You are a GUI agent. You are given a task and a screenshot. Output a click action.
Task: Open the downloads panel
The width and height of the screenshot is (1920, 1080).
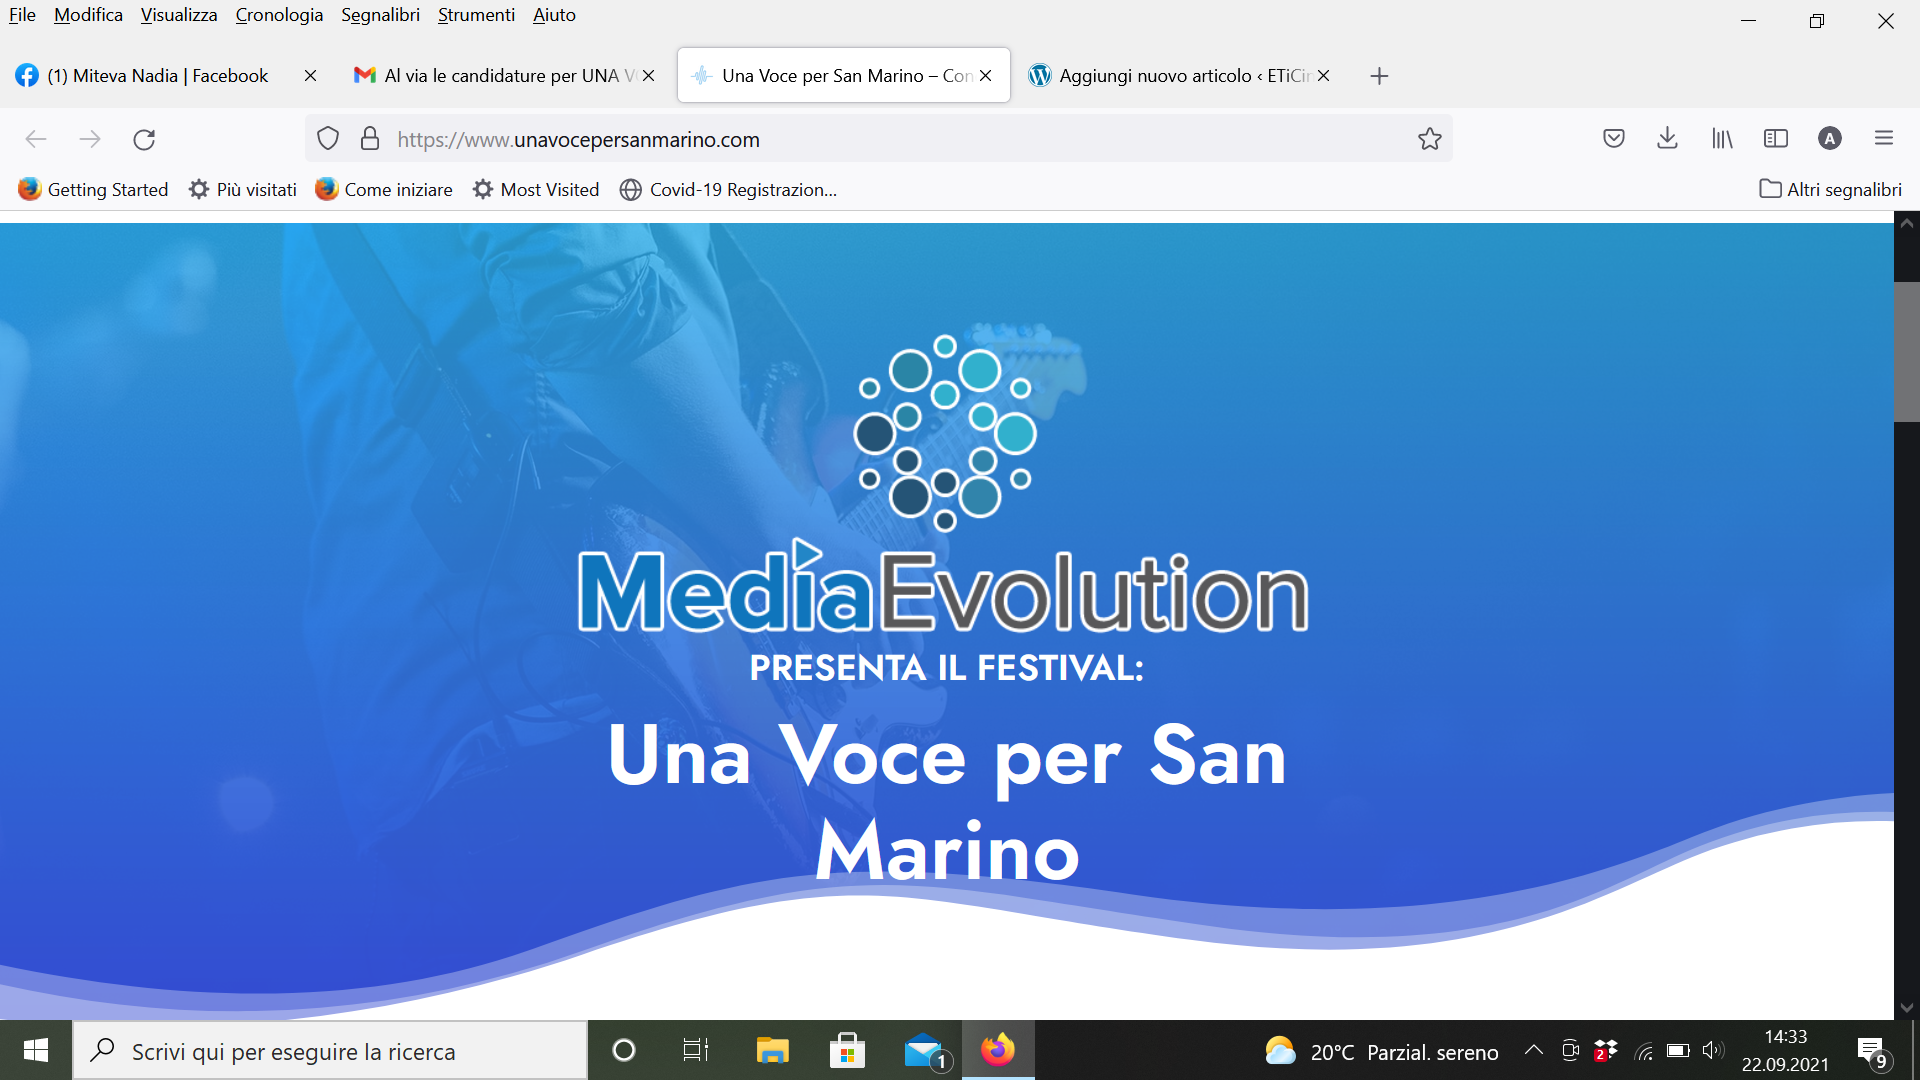point(1667,139)
